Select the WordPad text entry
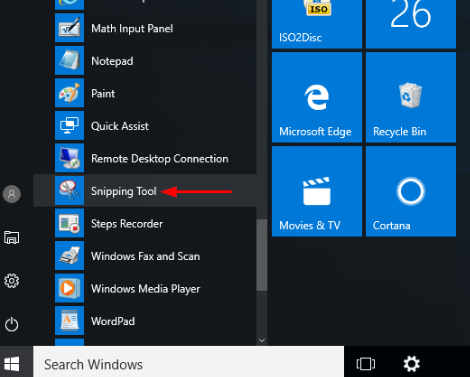 click(113, 321)
